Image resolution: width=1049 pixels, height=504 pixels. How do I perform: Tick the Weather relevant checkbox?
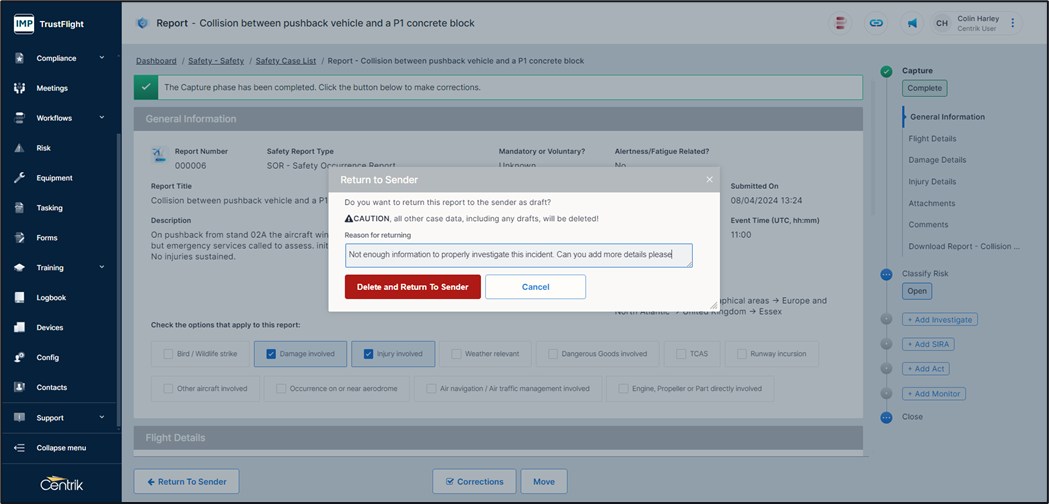pyautogui.click(x=456, y=354)
